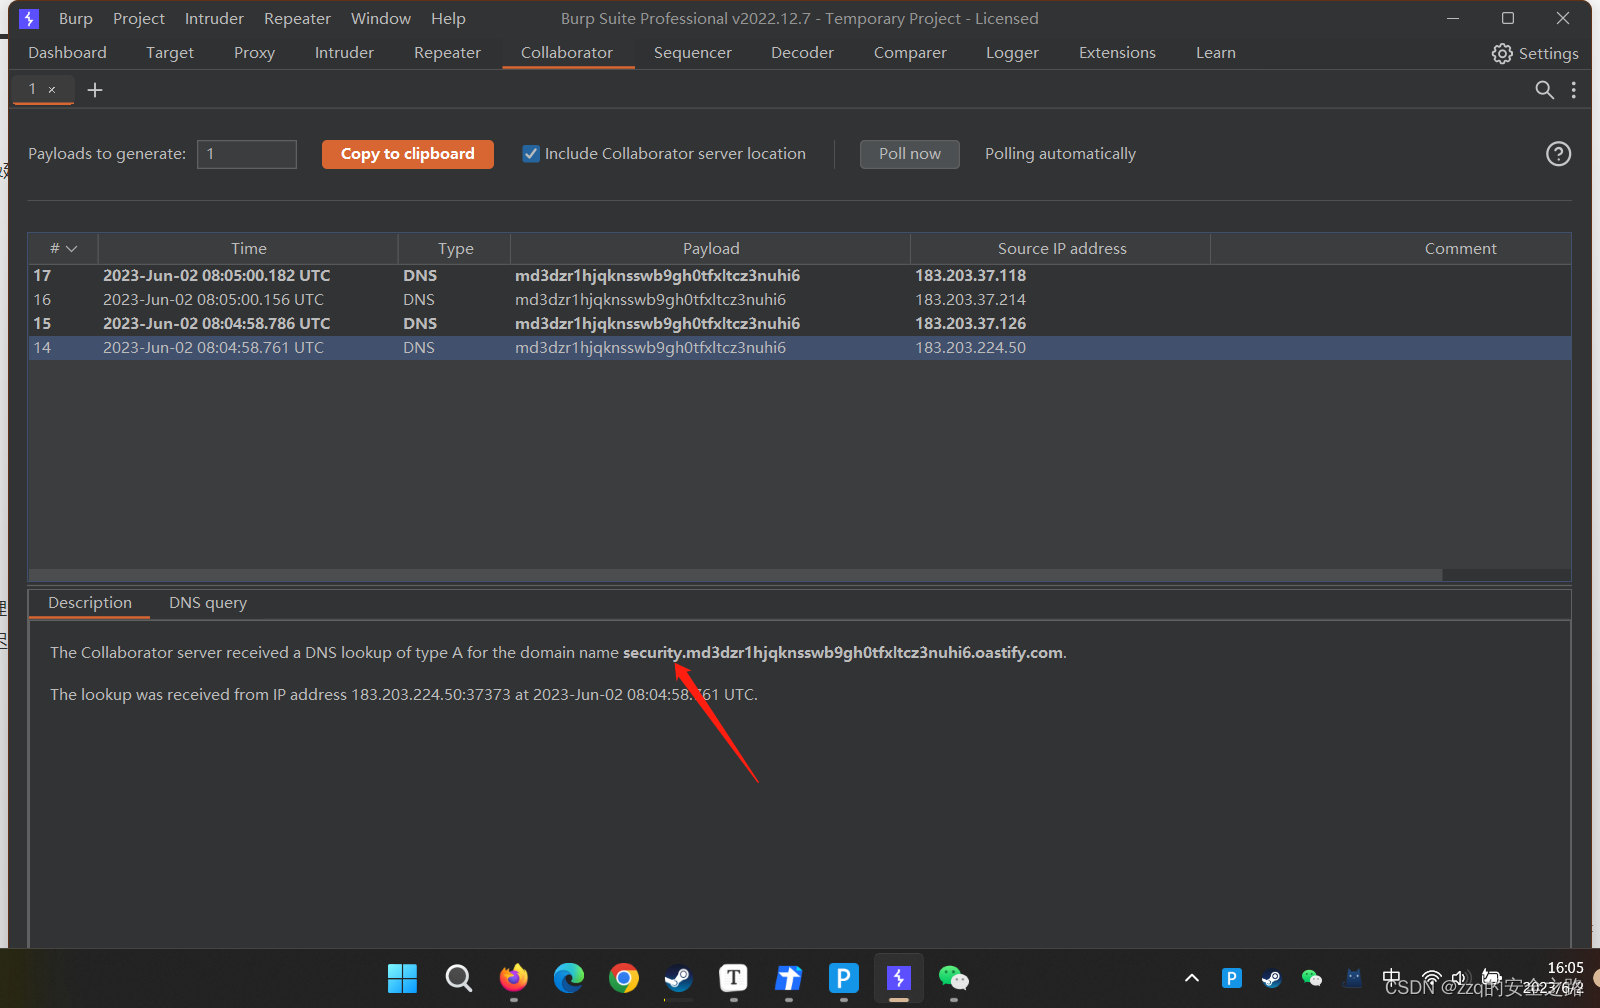1600x1008 pixels.
Task: Open the Intruder menu in menu bar
Action: coord(214,19)
